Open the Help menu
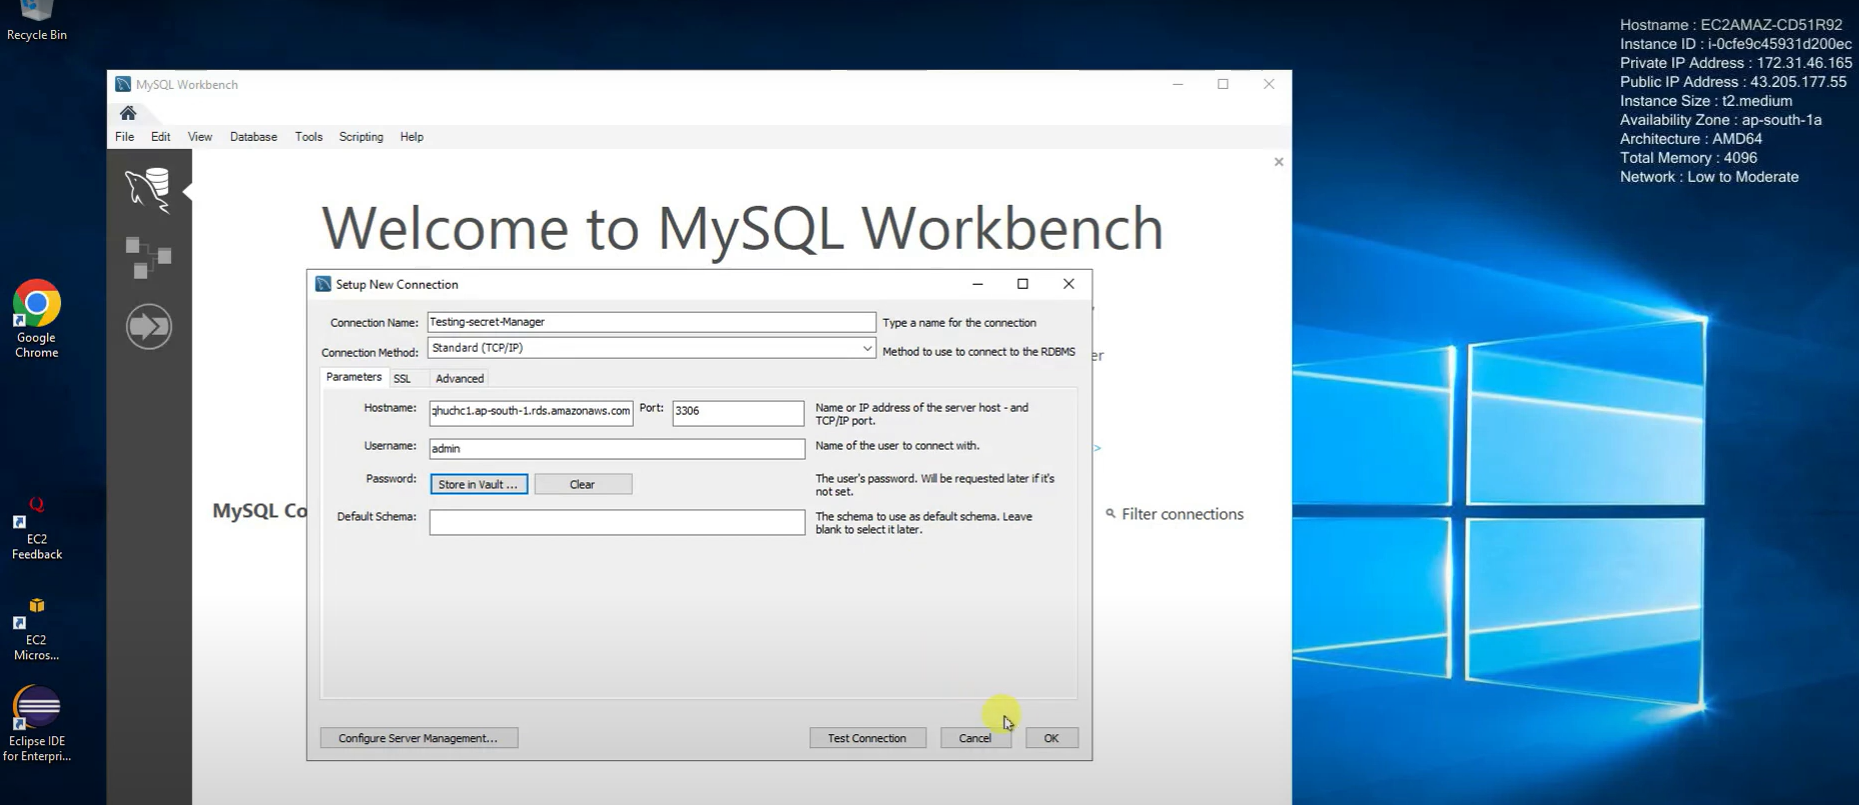Viewport: 1859px width, 805px height. pyautogui.click(x=412, y=137)
